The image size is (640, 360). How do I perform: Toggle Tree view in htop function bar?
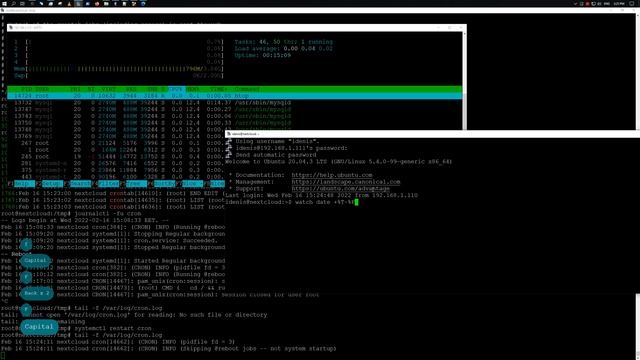[133, 184]
